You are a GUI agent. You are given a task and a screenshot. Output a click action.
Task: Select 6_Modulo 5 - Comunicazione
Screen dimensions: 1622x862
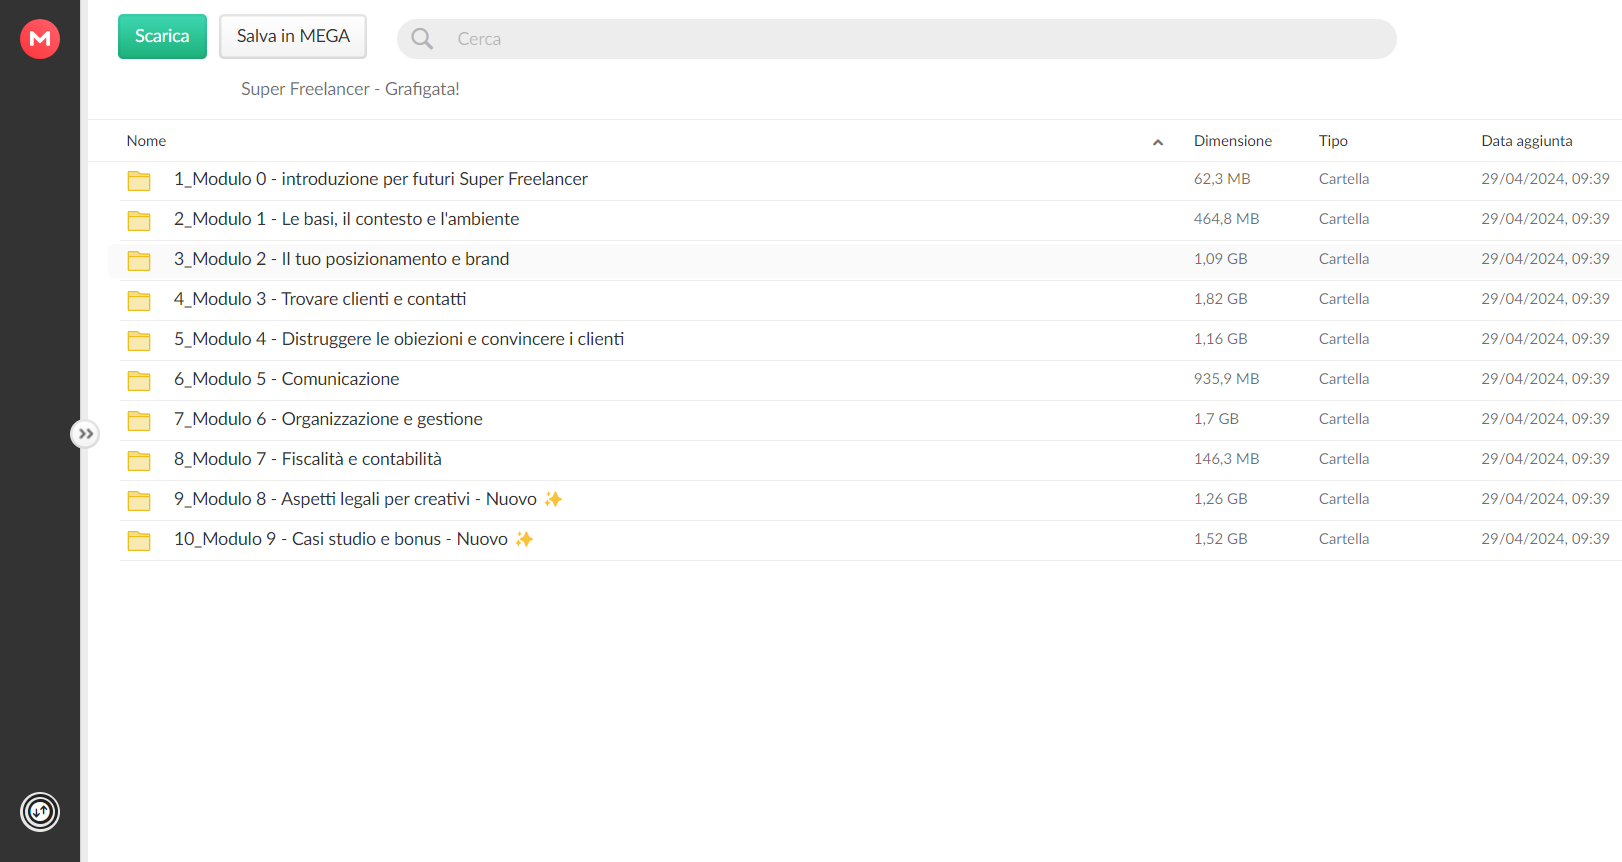coord(287,379)
